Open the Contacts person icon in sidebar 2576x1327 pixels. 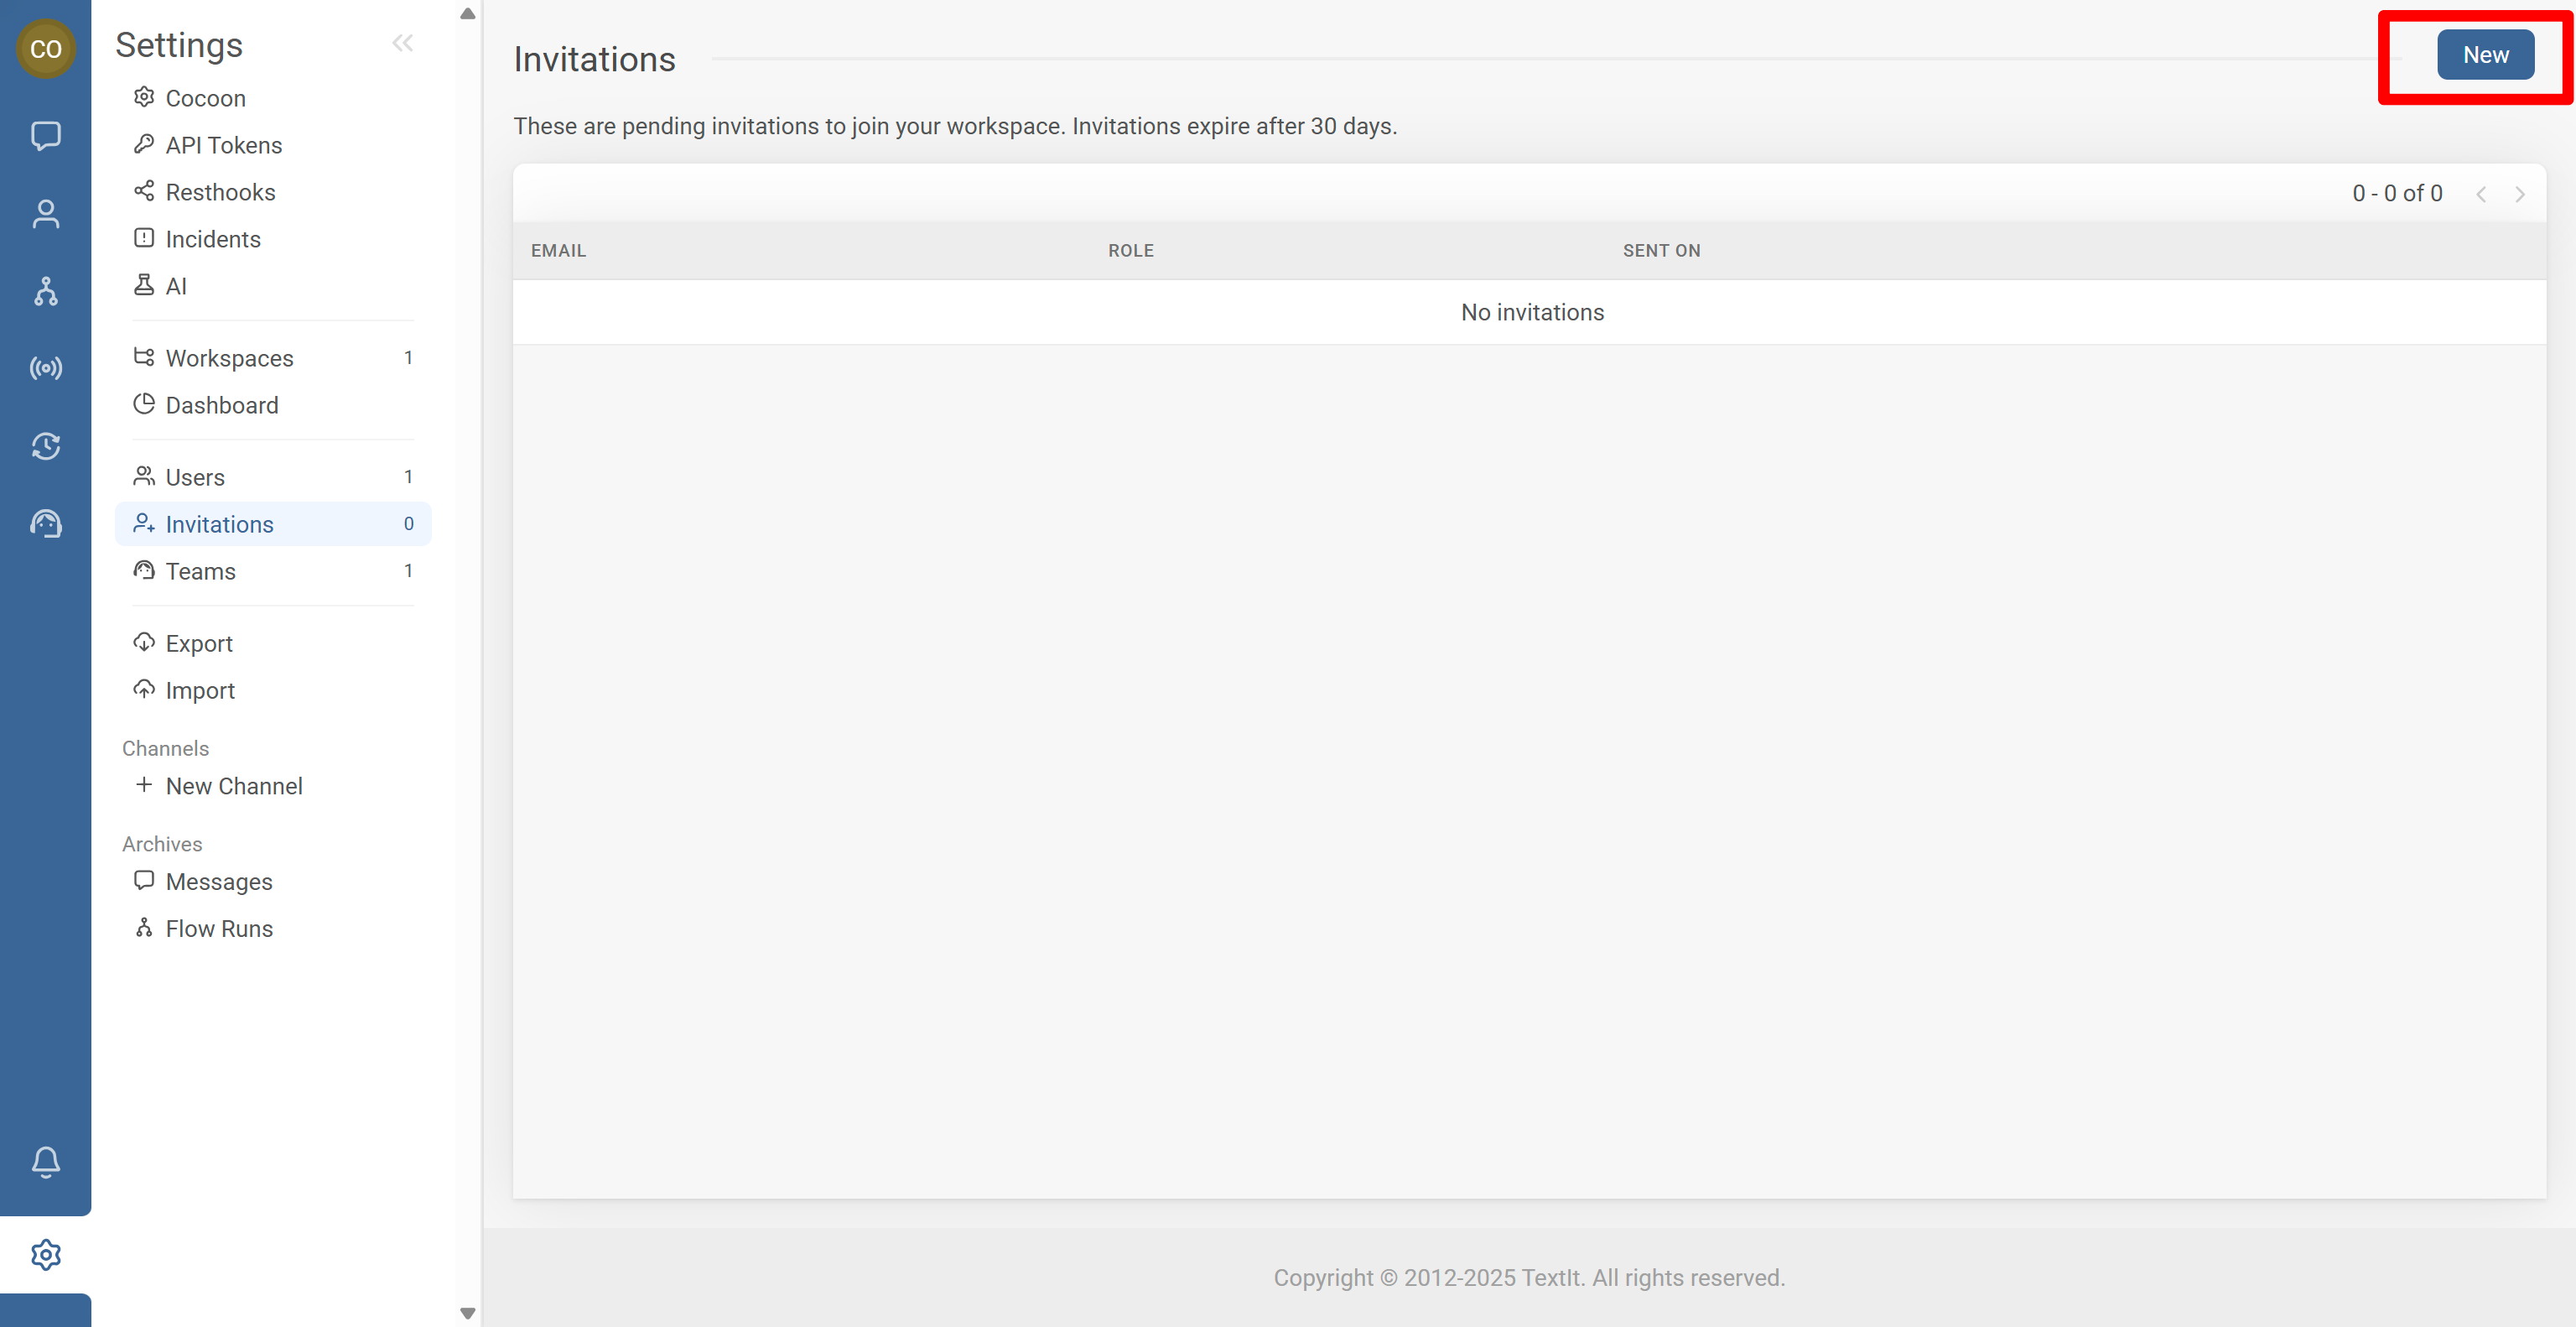pos(46,214)
